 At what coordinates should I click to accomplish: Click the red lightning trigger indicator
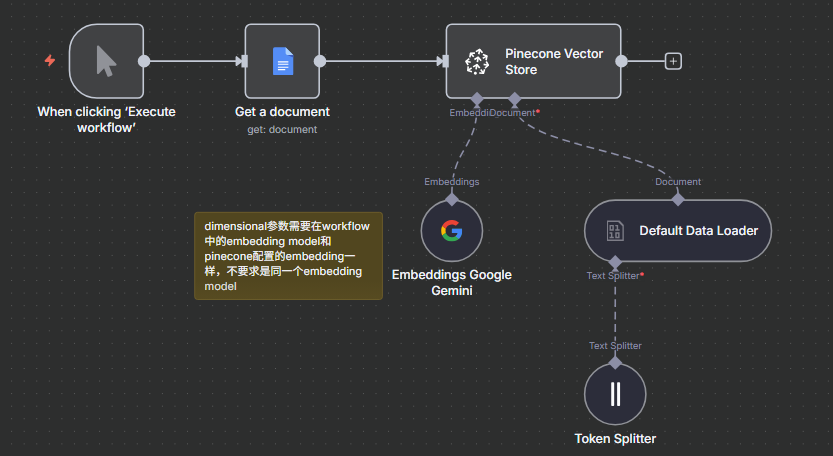[50, 61]
